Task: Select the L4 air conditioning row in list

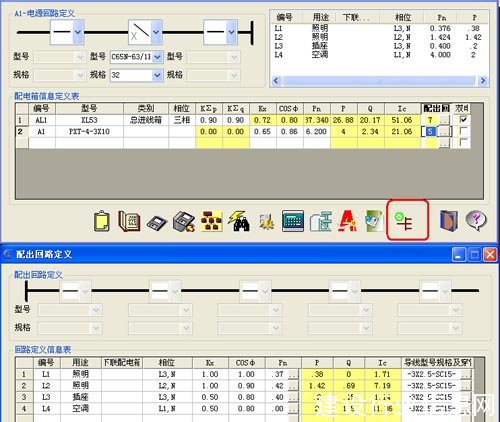Action: [379, 55]
